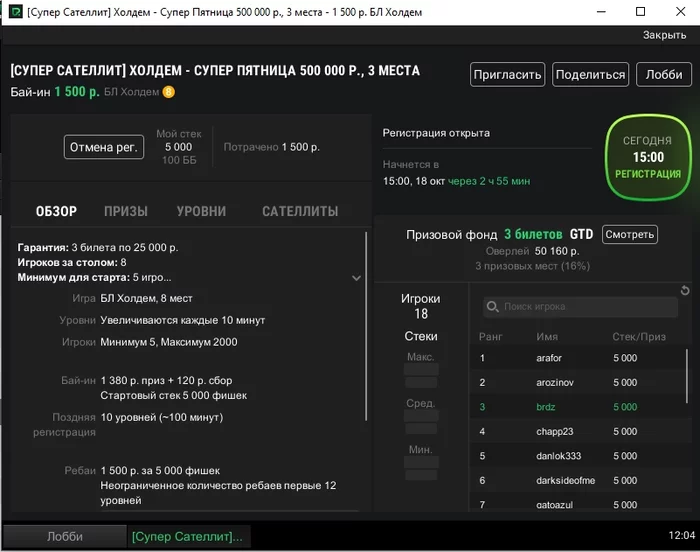Open the ПРИЗЫ tab
The height and width of the screenshot is (552, 700).
click(x=126, y=211)
